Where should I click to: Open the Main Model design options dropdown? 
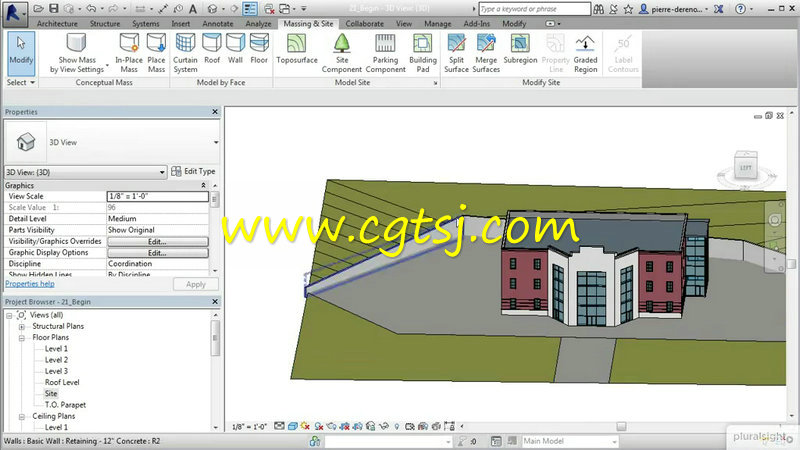click(614, 441)
